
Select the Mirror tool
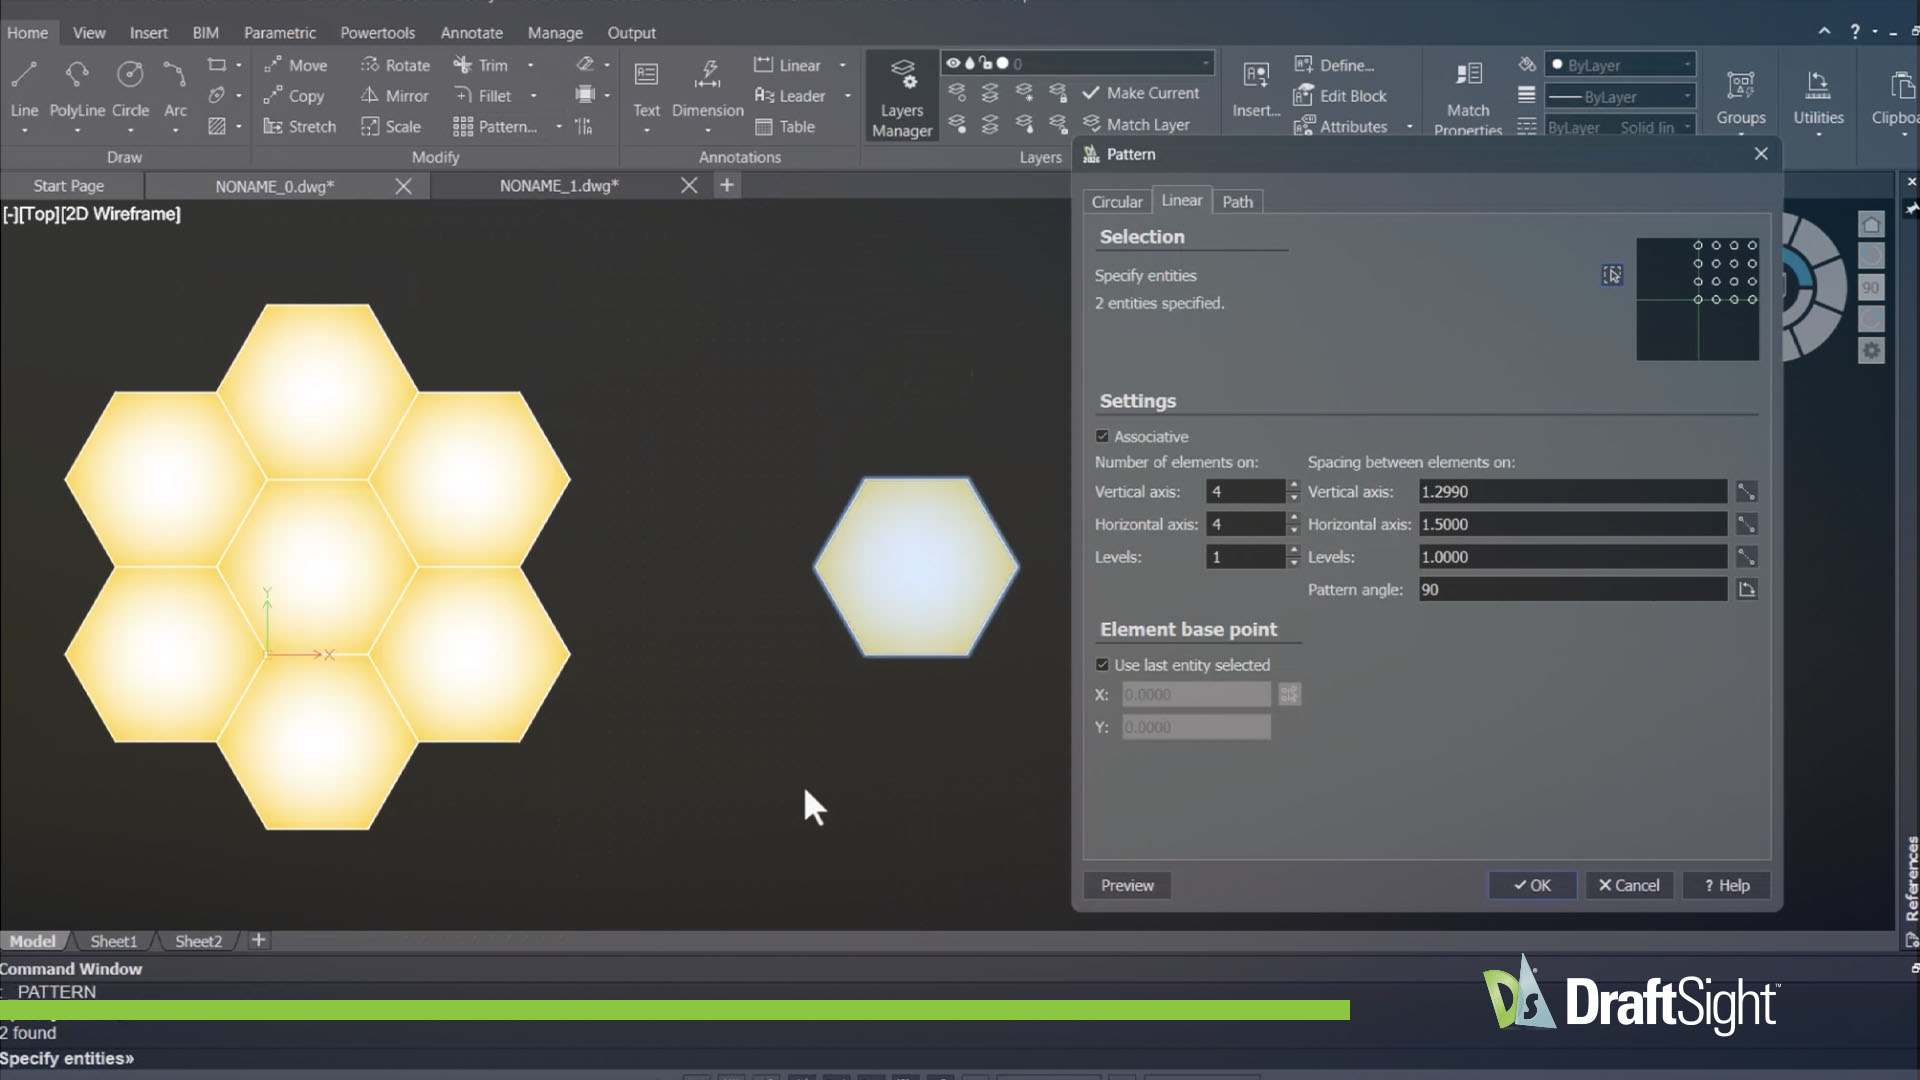[x=395, y=96]
